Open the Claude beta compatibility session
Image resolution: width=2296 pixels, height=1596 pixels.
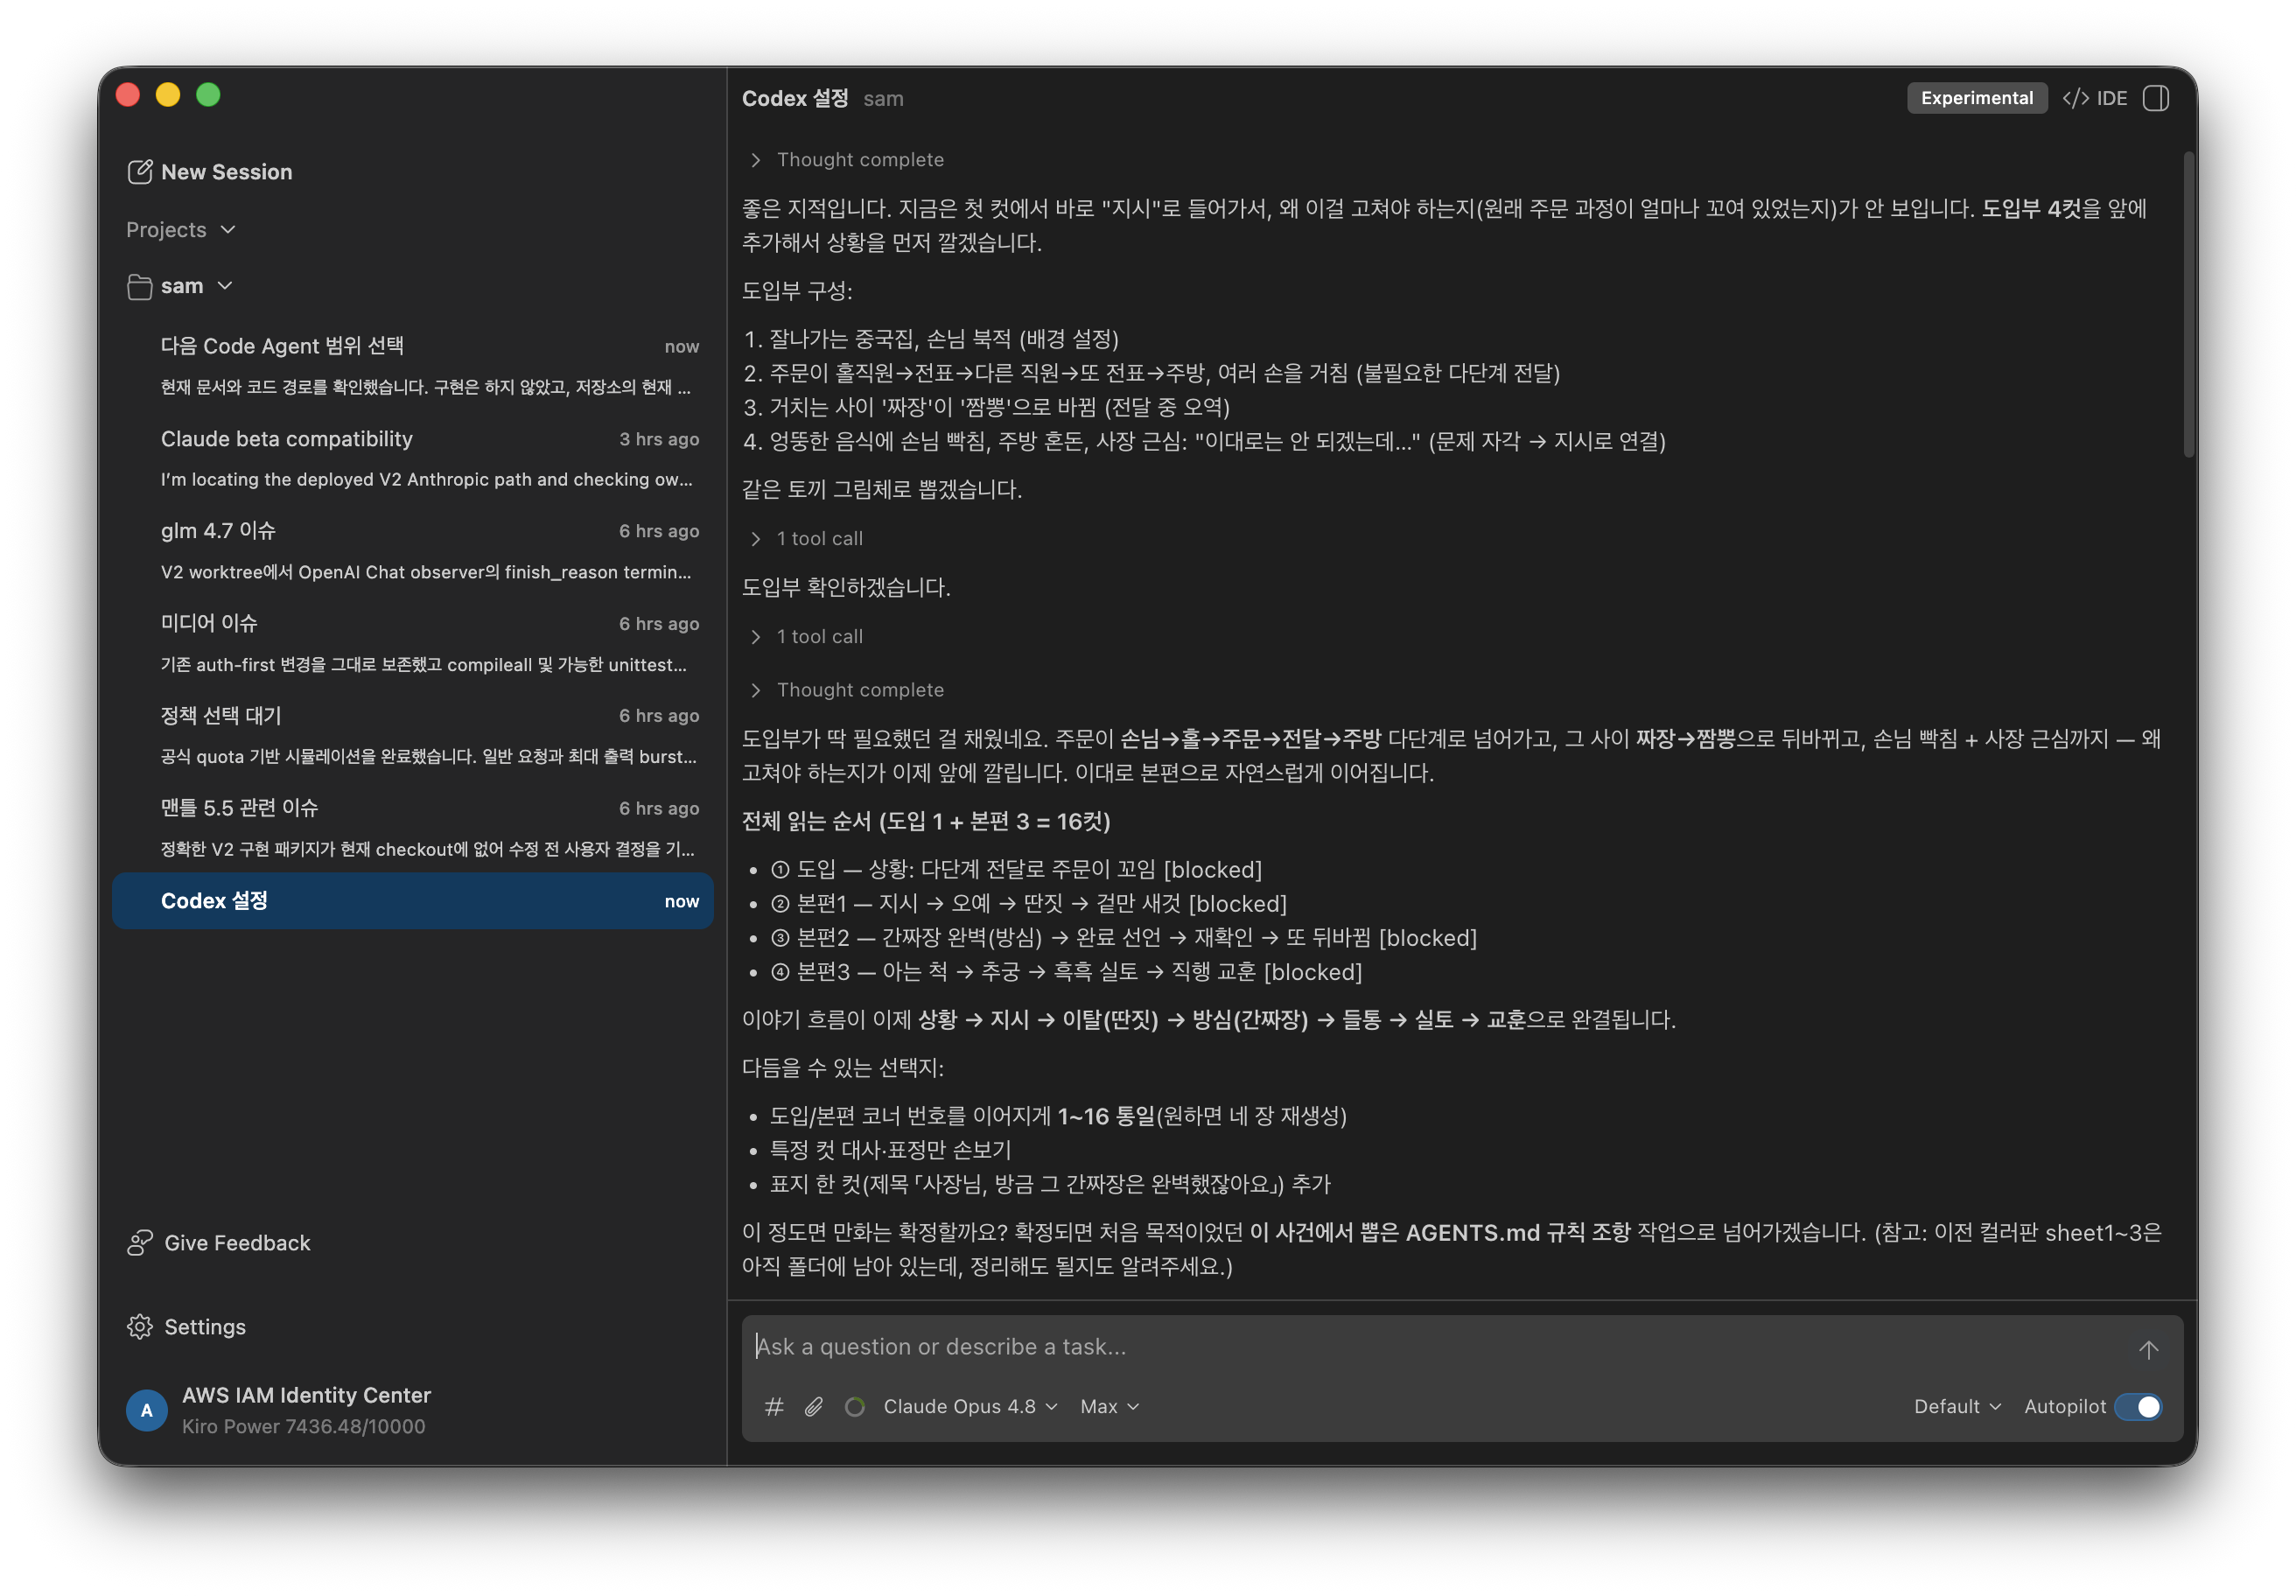(429, 458)
